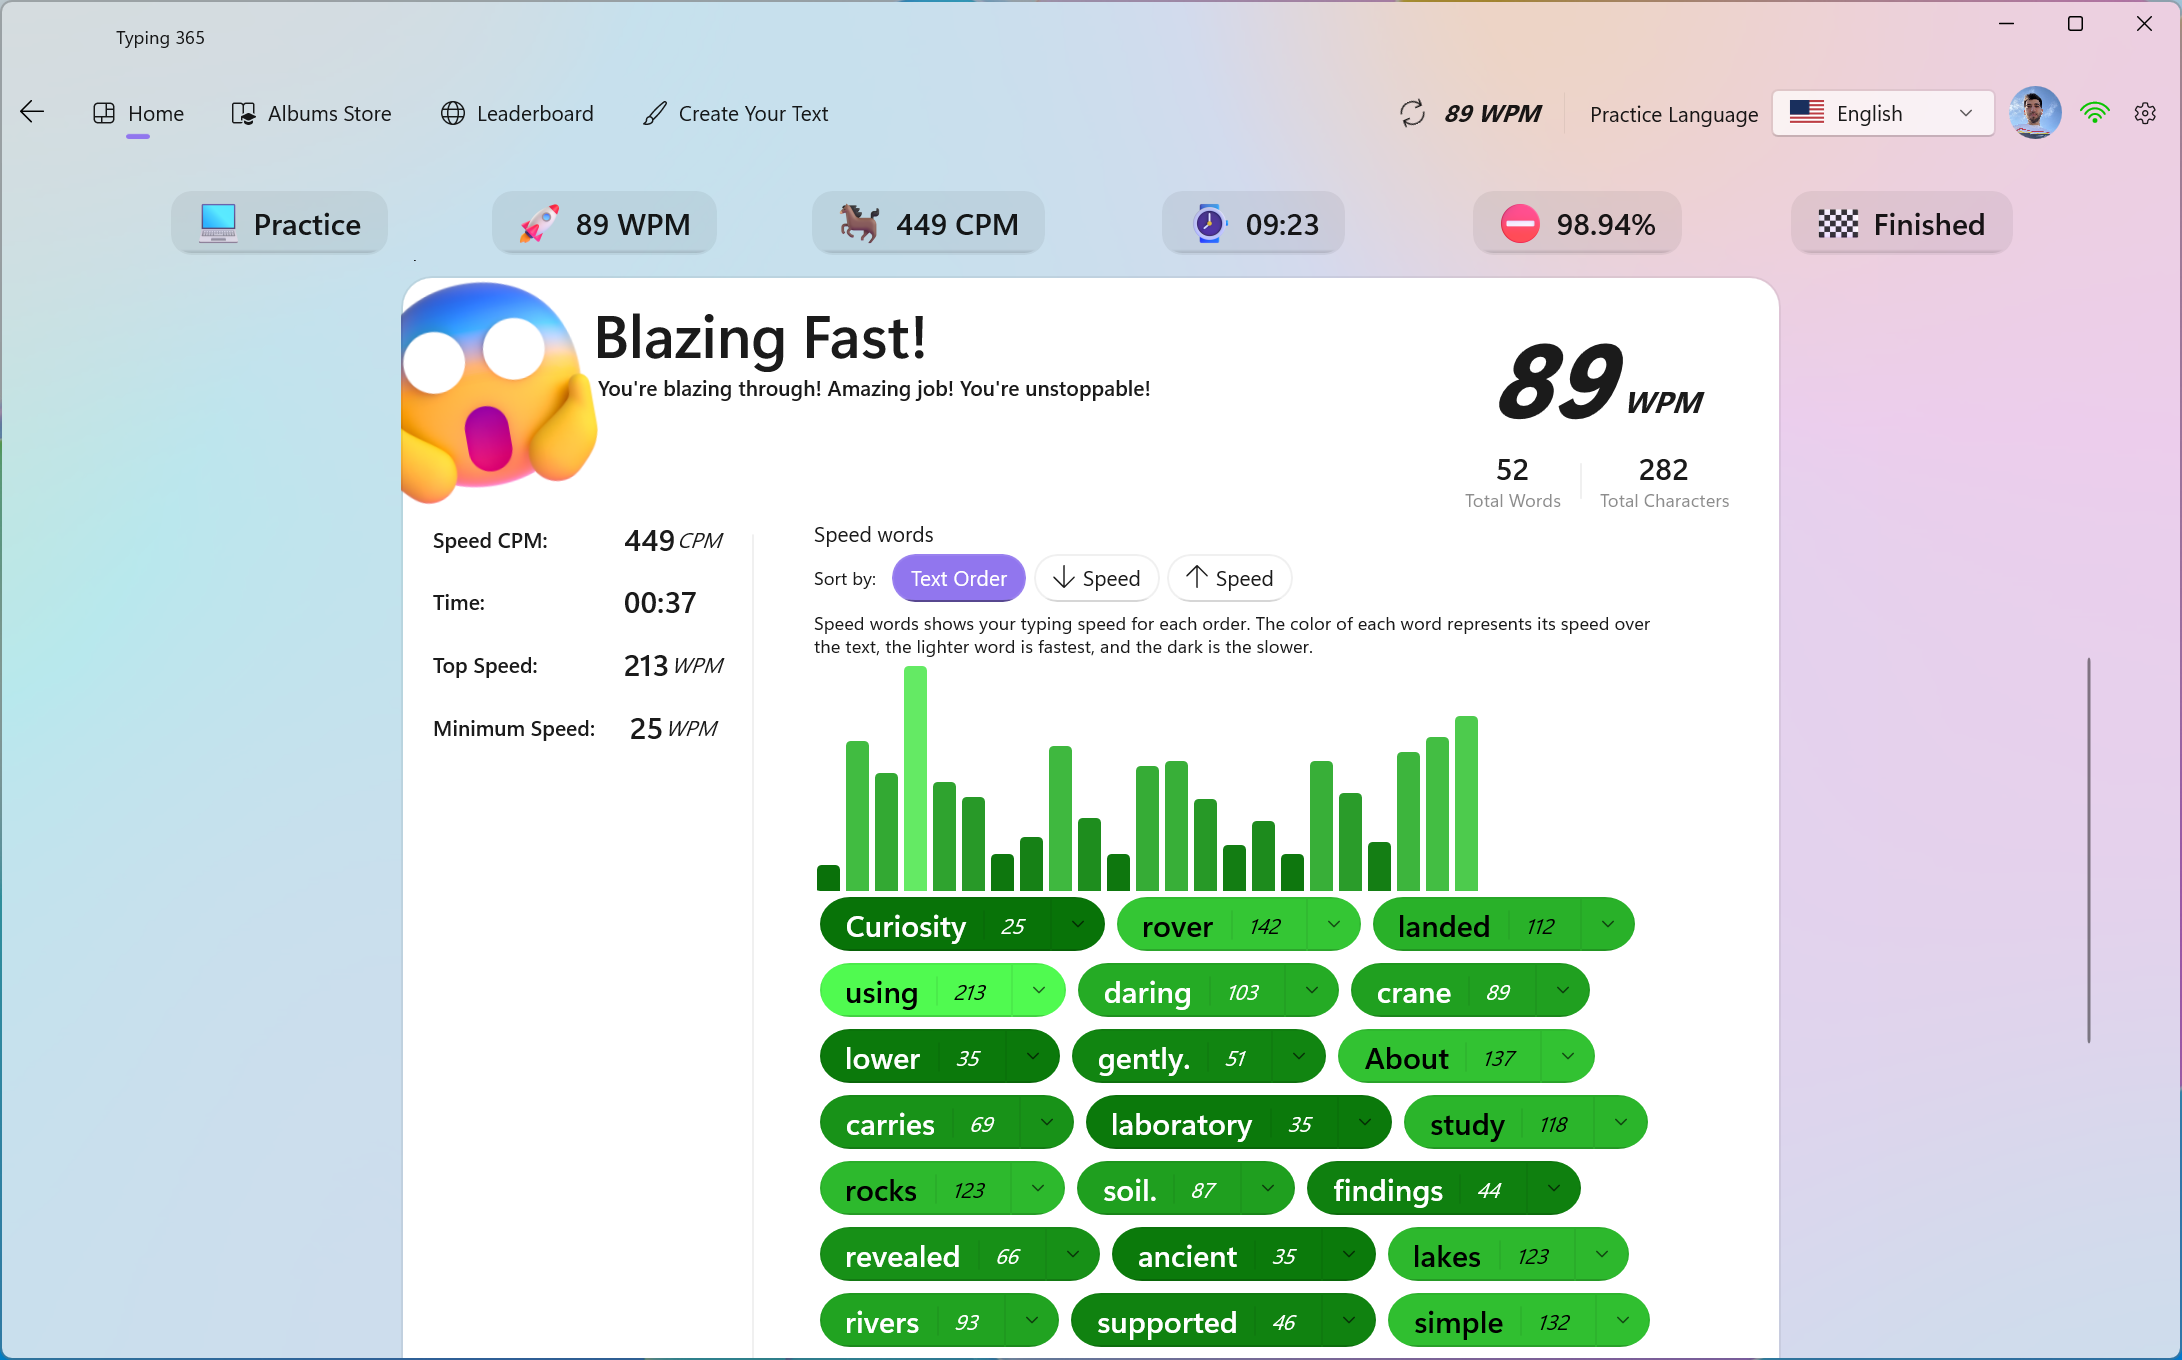Click the horse icon next to 449 CPM

tap(859, 223)
